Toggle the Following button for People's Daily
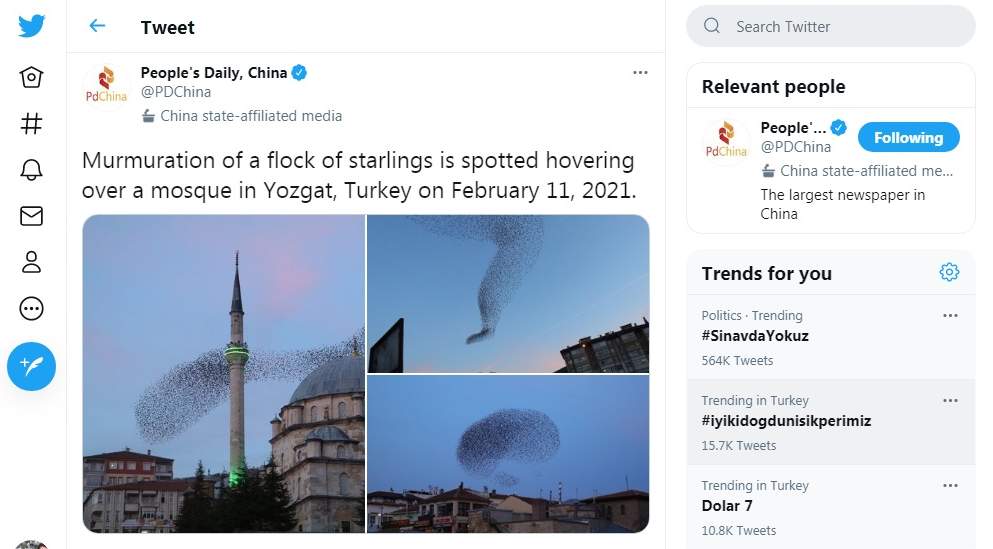This screenshot has width=993, height=549. pyautogui.click(x=908, y=137)
